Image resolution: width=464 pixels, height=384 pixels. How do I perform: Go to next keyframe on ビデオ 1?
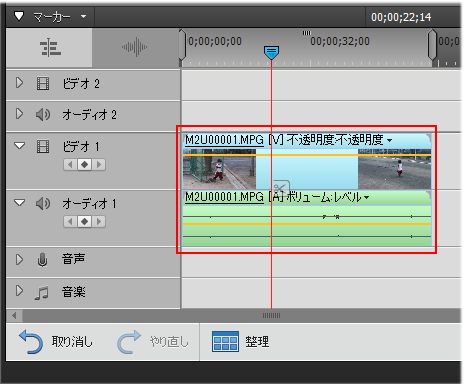click(99, 164)
